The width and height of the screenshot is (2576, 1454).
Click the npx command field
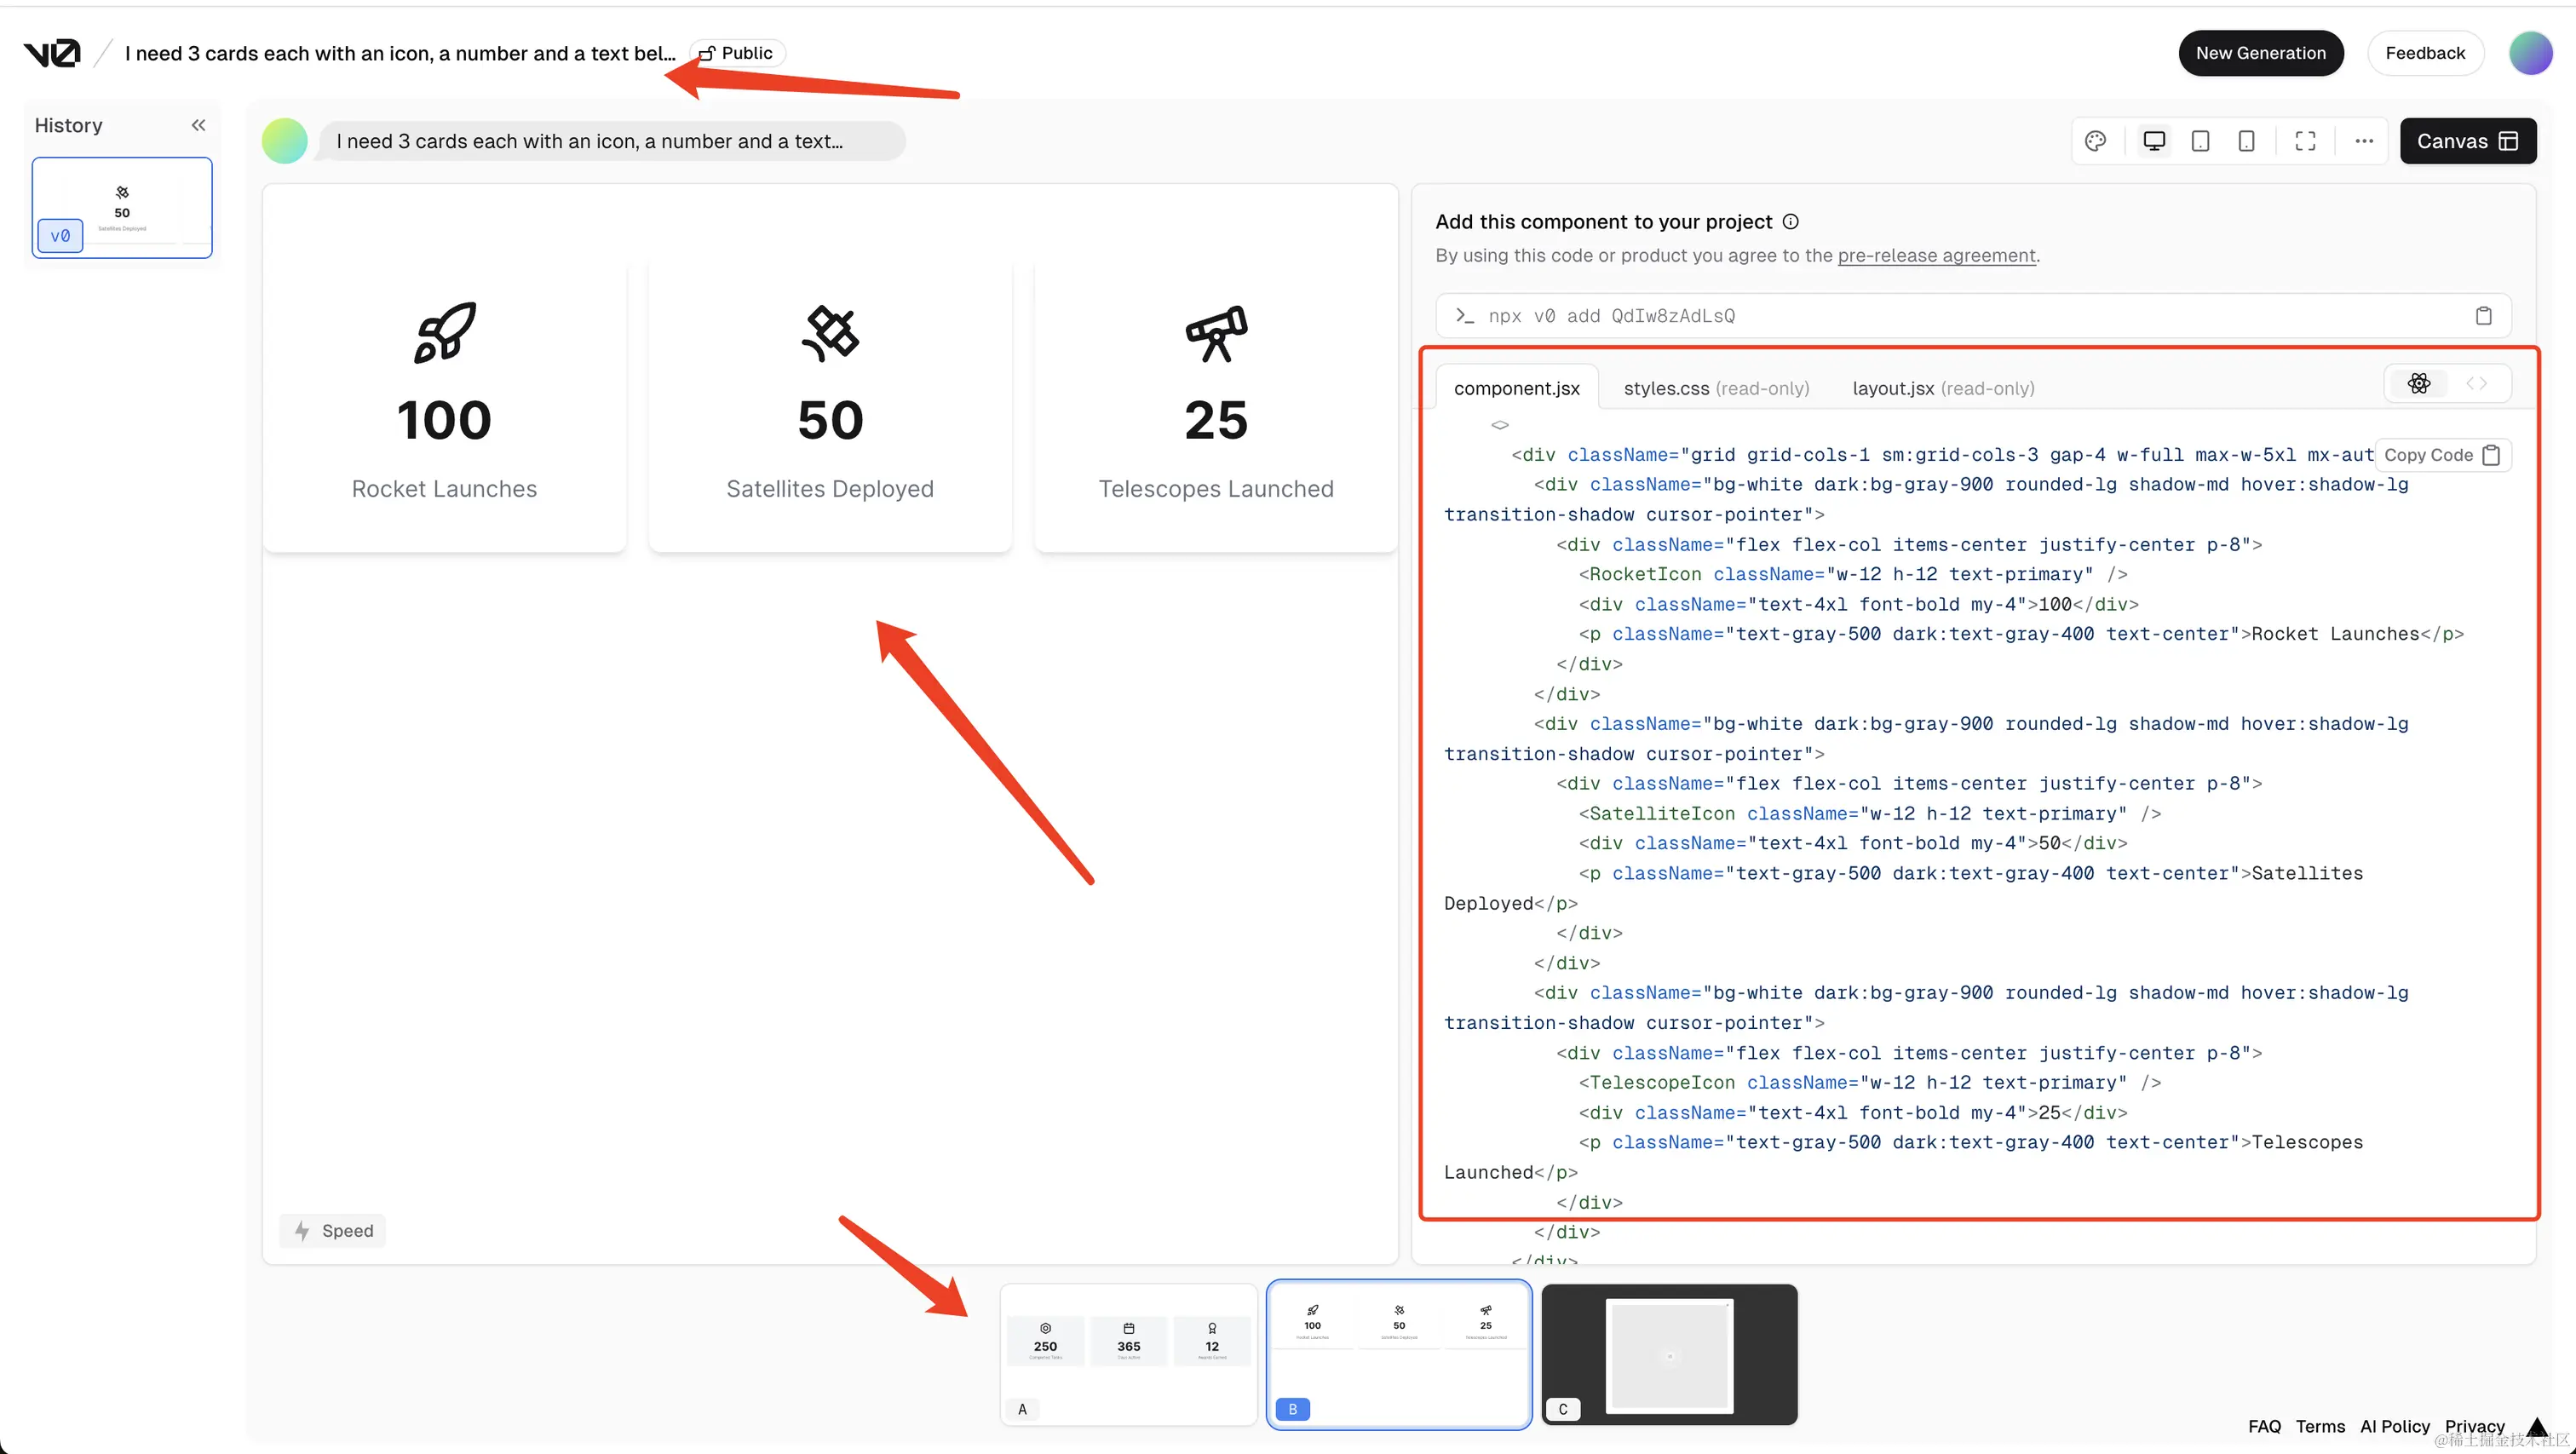pyautogui.click(x=1973, y=316)
